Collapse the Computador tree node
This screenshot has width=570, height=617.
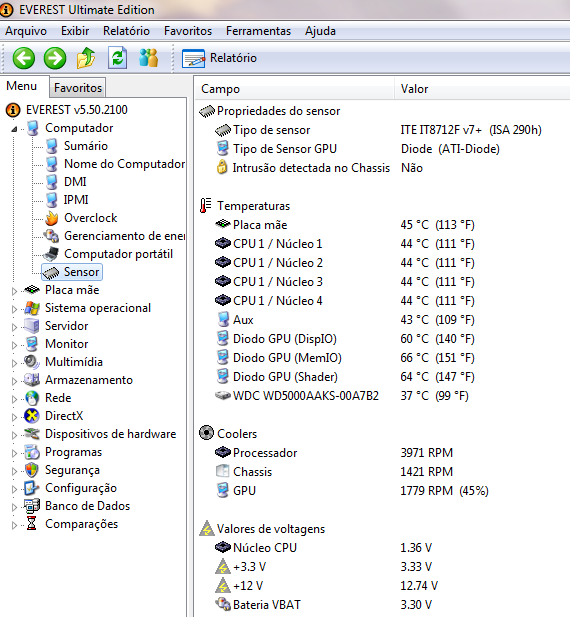click(14, 129)
